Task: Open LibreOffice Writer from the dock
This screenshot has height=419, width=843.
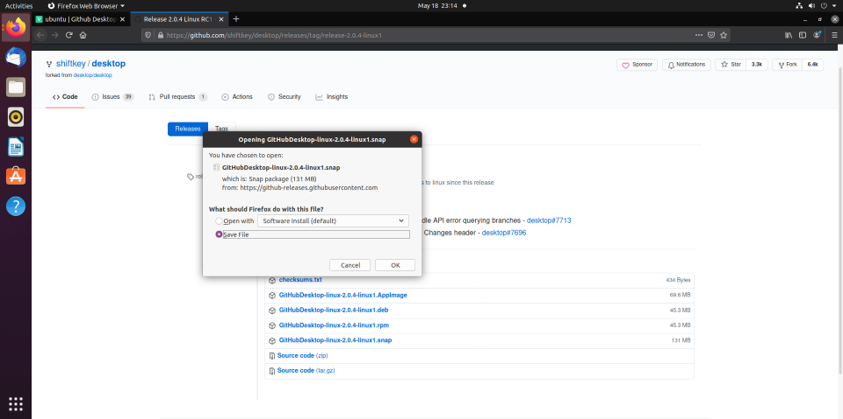Action: click(x=15, y=147)
